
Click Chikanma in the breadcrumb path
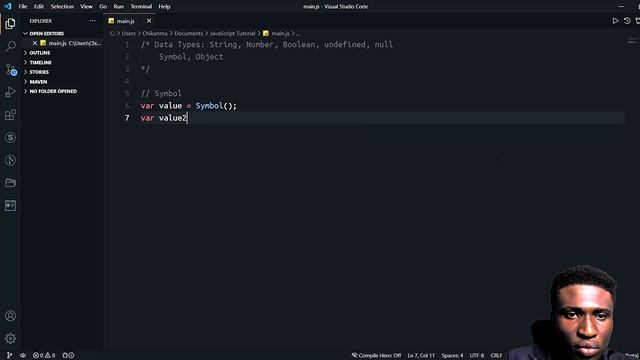click(155, 33)
